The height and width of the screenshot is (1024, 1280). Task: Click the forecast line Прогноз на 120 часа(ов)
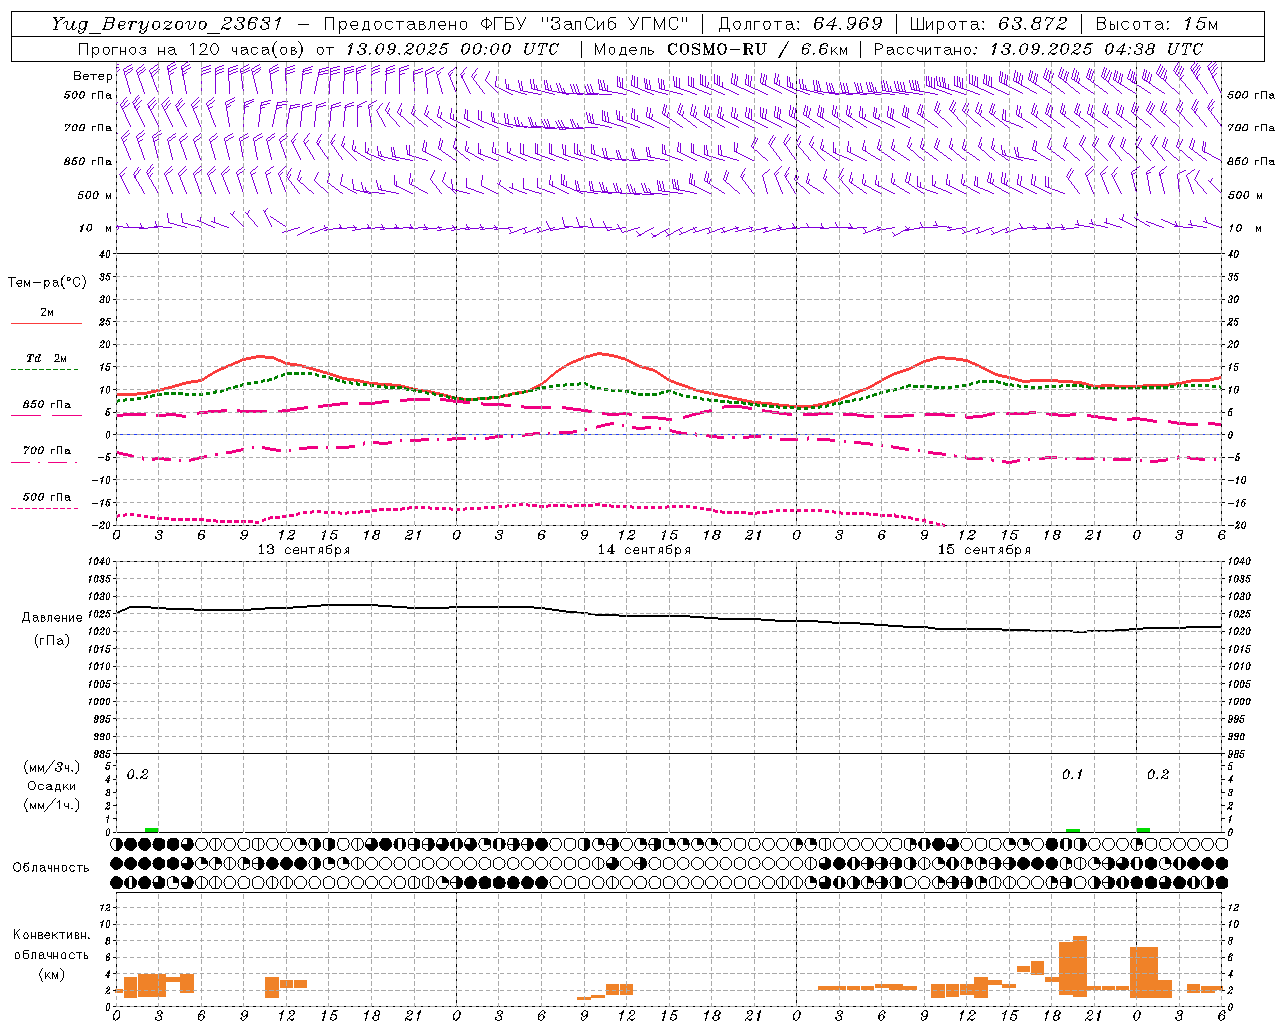click(192, 49)
